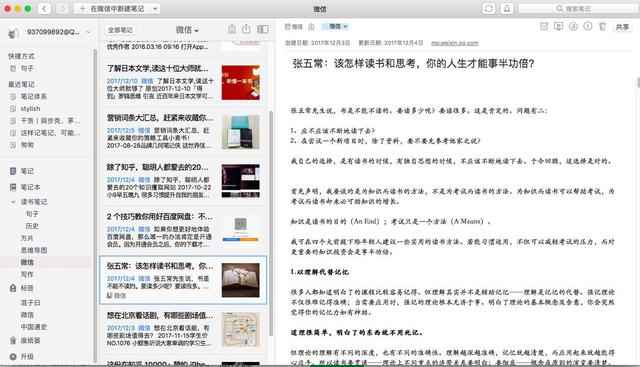Open note 了解日本文学,读这十位大师就...
Viewport: 640px width, 367px height.
(x=183, y=83)
